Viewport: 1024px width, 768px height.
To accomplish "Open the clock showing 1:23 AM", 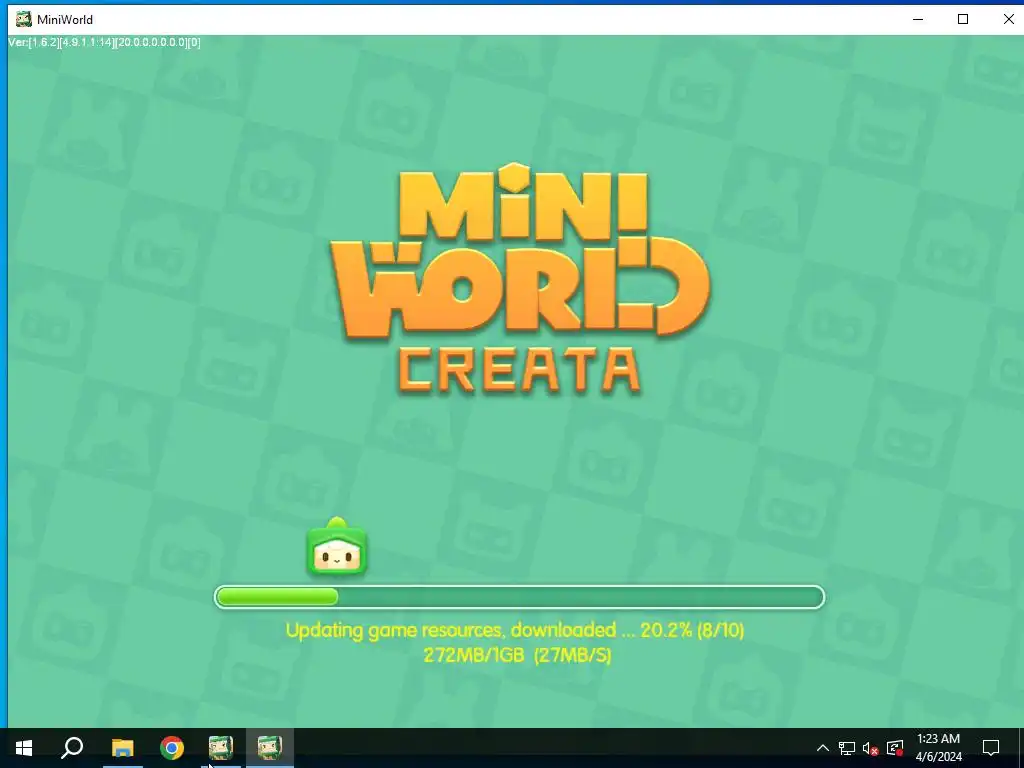I will pyautogui.click(x=938, y=748).
